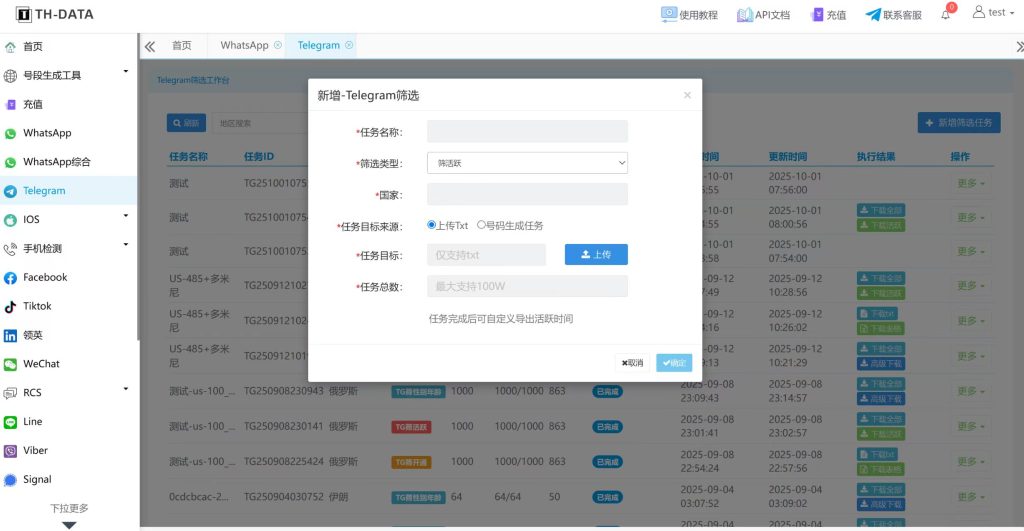The width and height of the screenshot is (1024, 531).
Task: Click the Line sidebar icon
Action: pyautogui.click(x=10, y=422)
